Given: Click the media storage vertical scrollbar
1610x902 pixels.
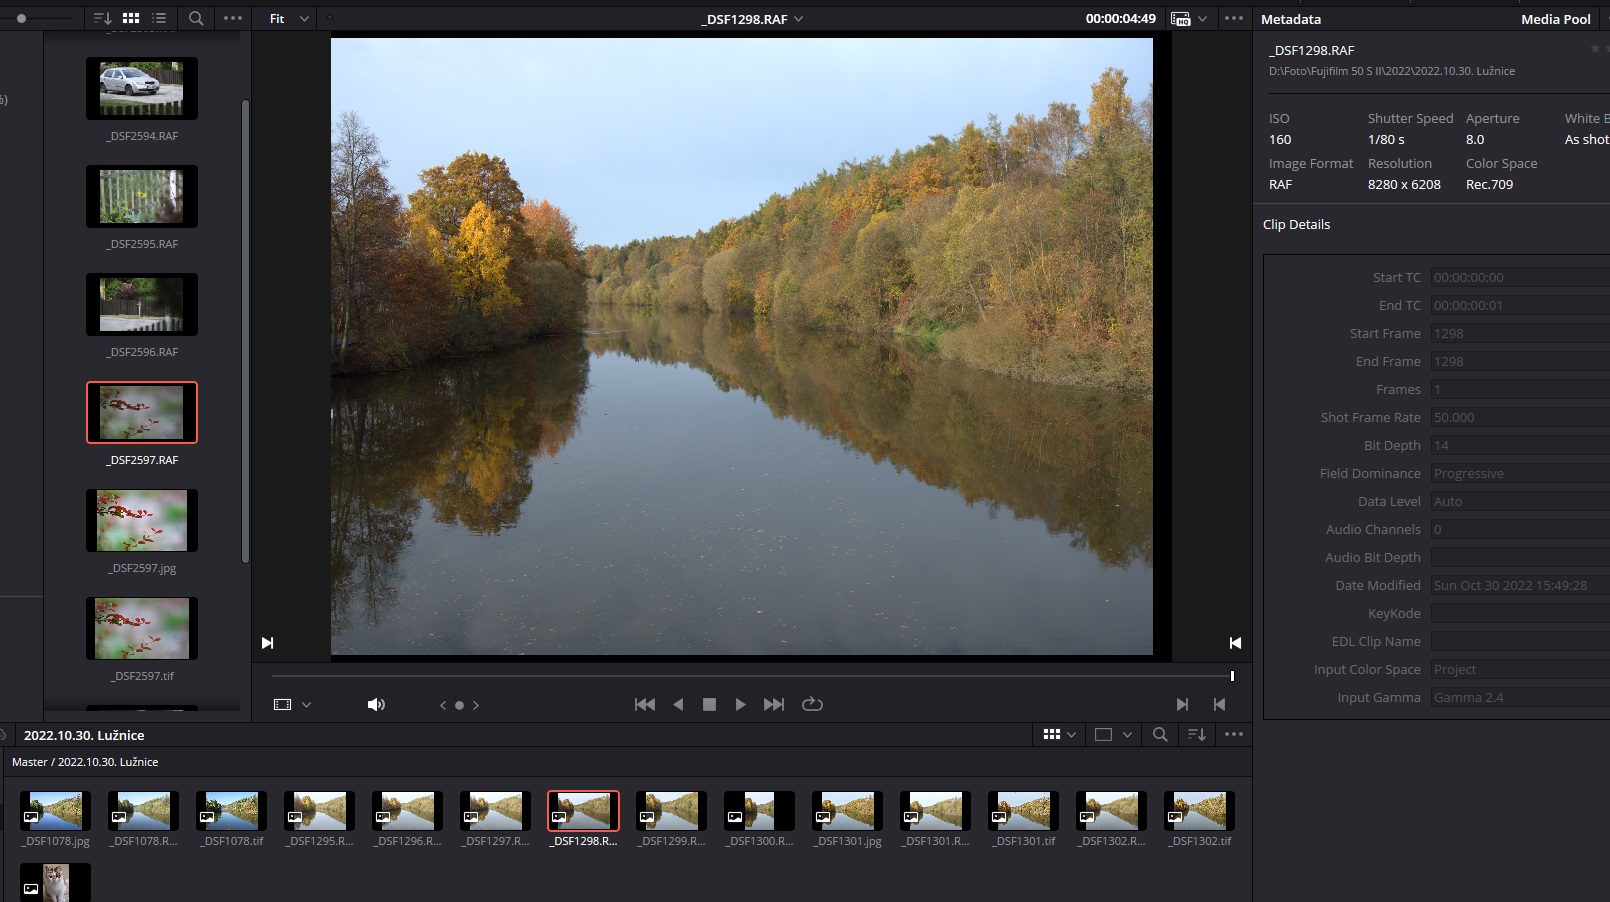Looking at the screenshot, I should point(245,330).
